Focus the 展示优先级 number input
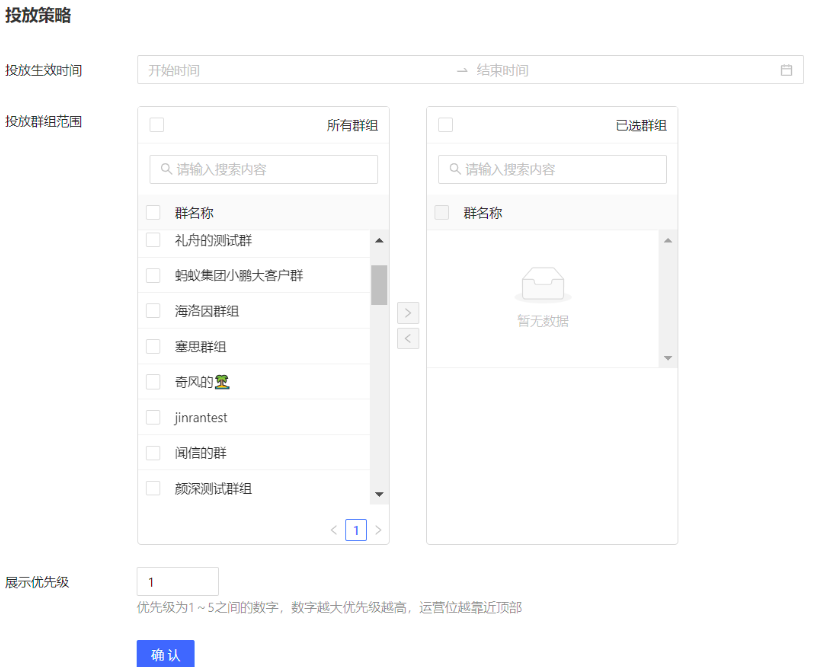The image size is (813, 667). (177, 582)
